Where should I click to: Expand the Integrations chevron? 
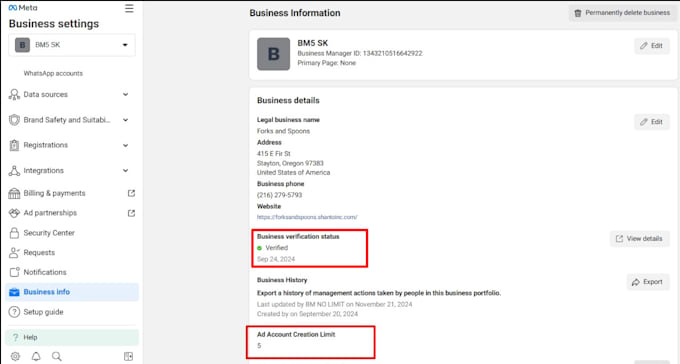[x=125, y=171]
